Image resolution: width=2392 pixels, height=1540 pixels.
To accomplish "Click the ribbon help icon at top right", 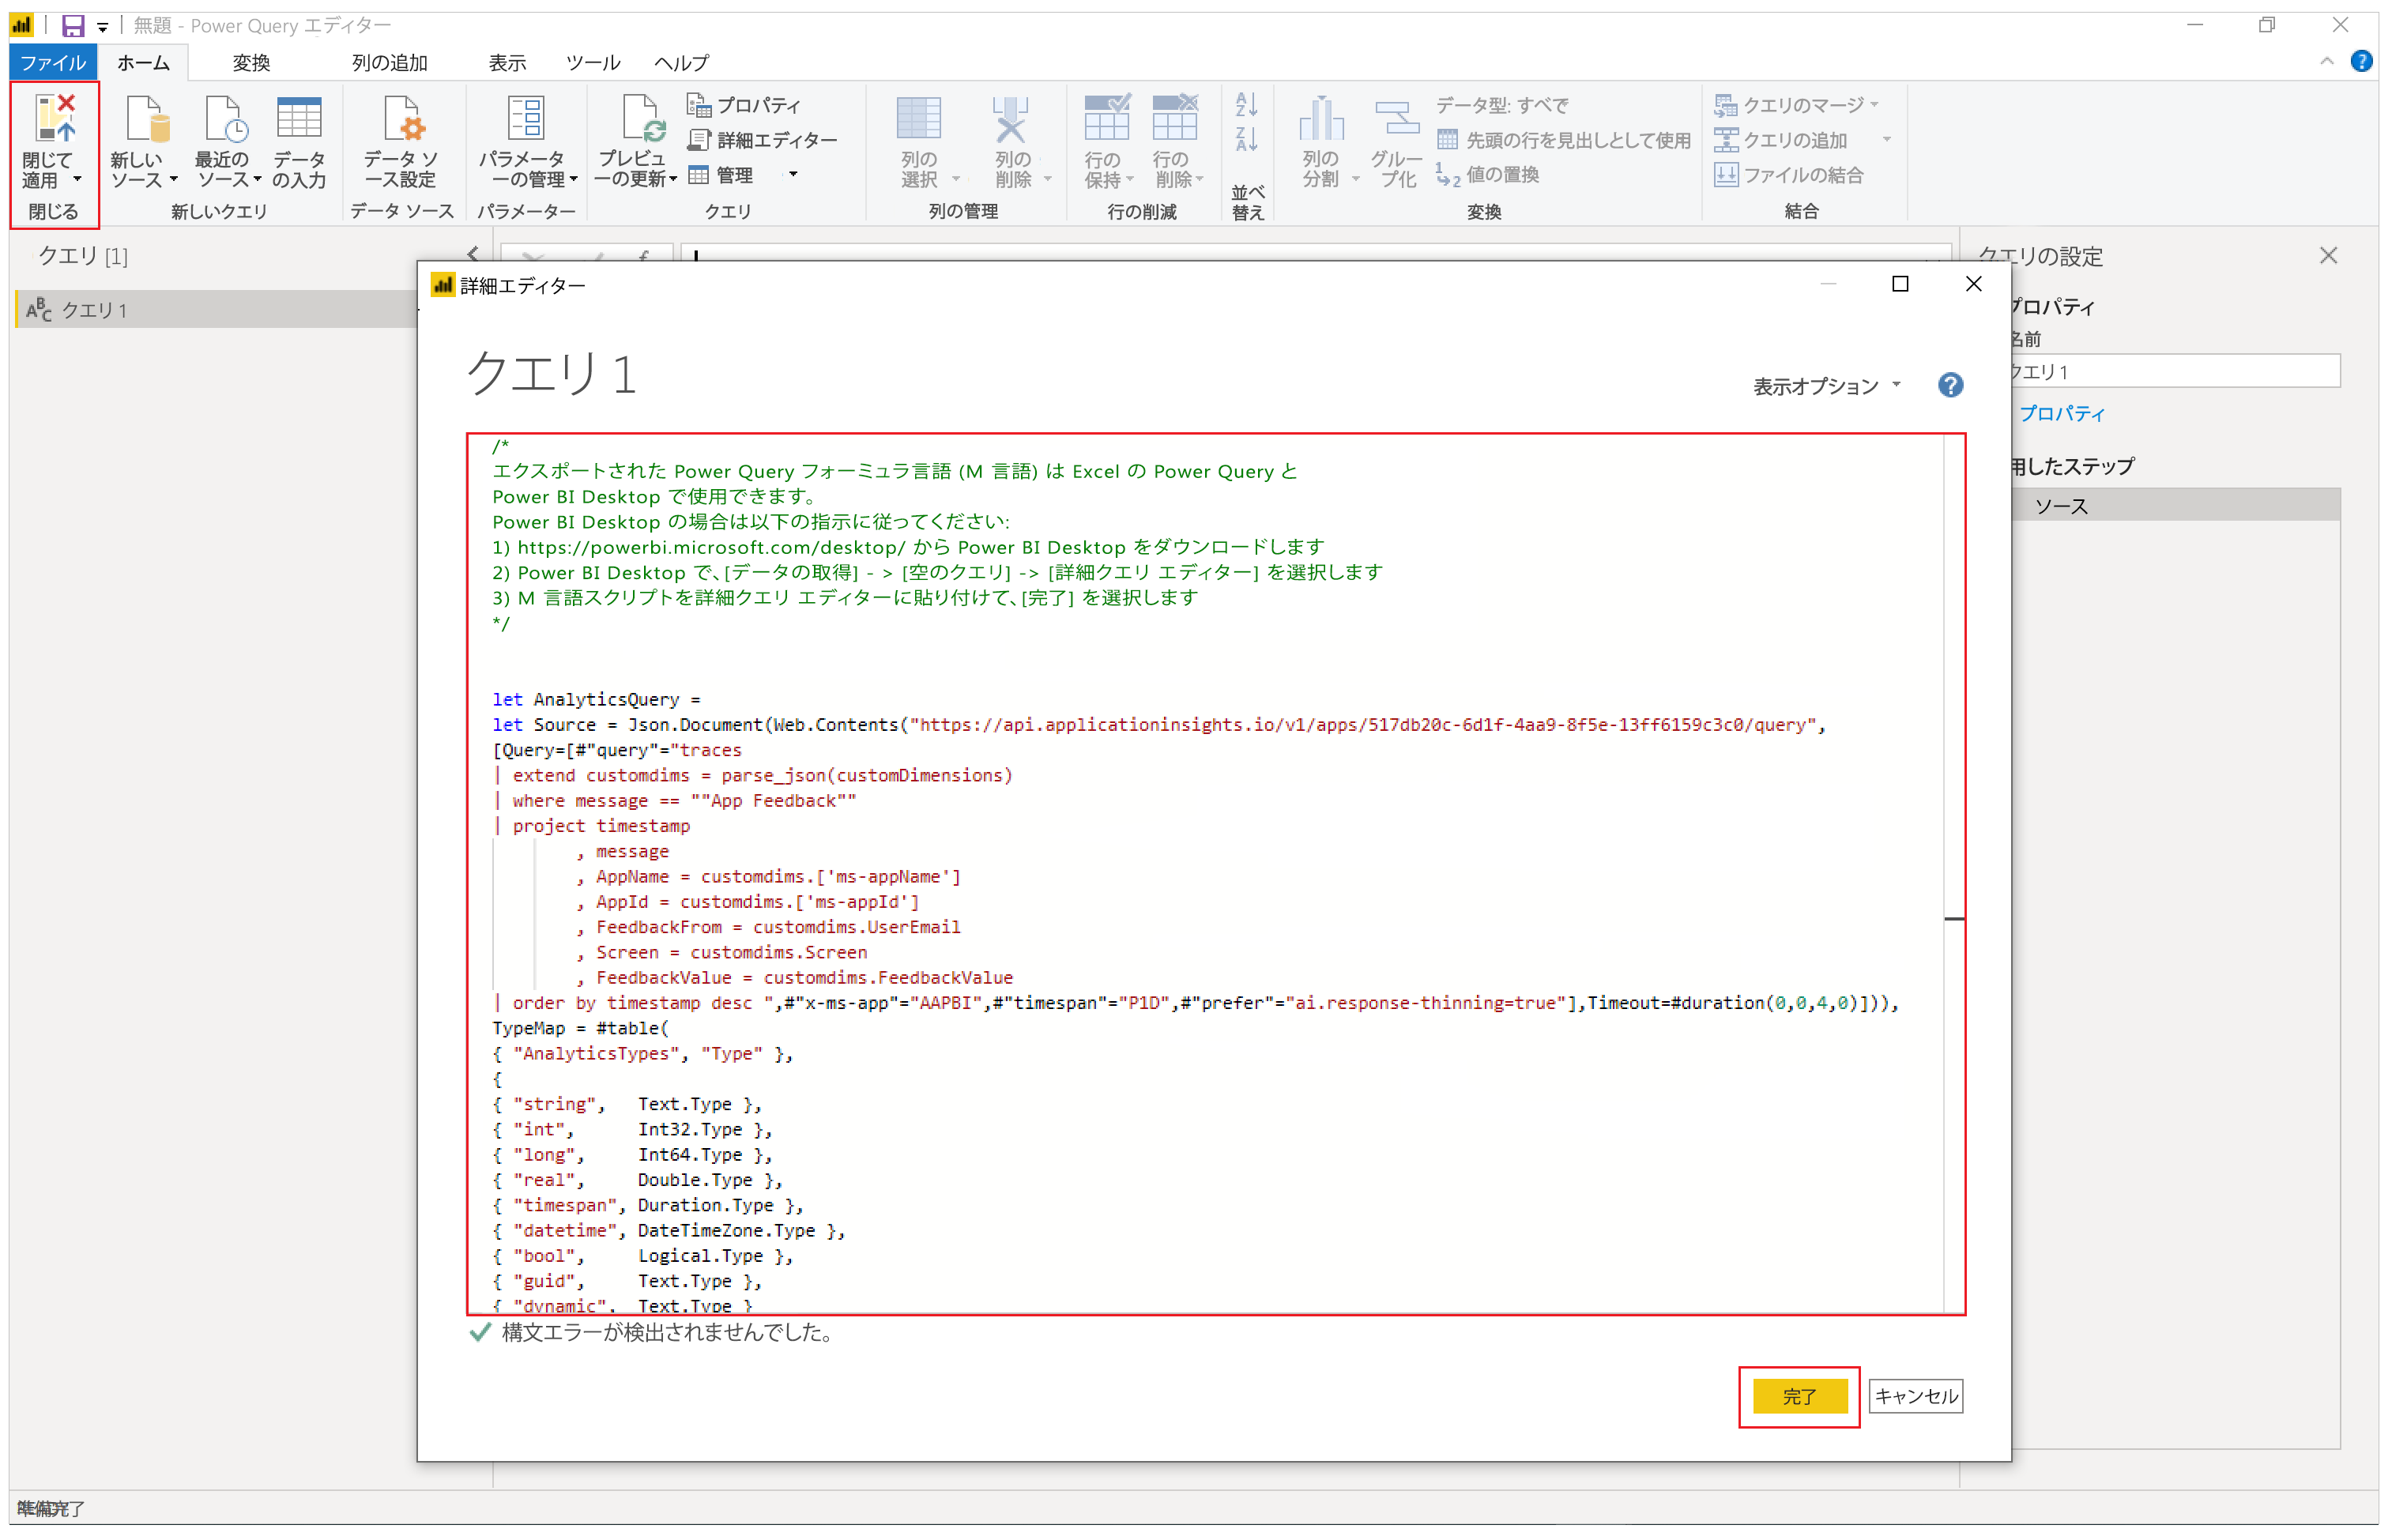I will tap(2361, 62).
